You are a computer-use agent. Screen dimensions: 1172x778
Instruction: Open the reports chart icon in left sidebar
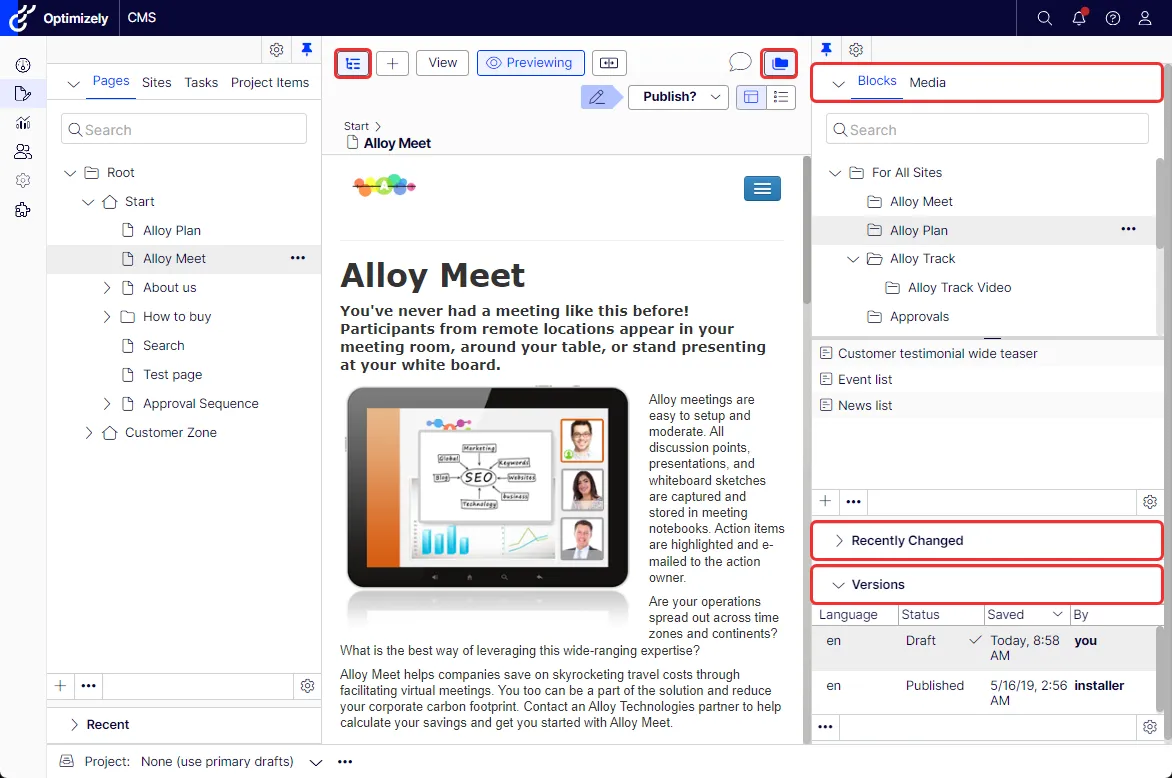(23, 123)
